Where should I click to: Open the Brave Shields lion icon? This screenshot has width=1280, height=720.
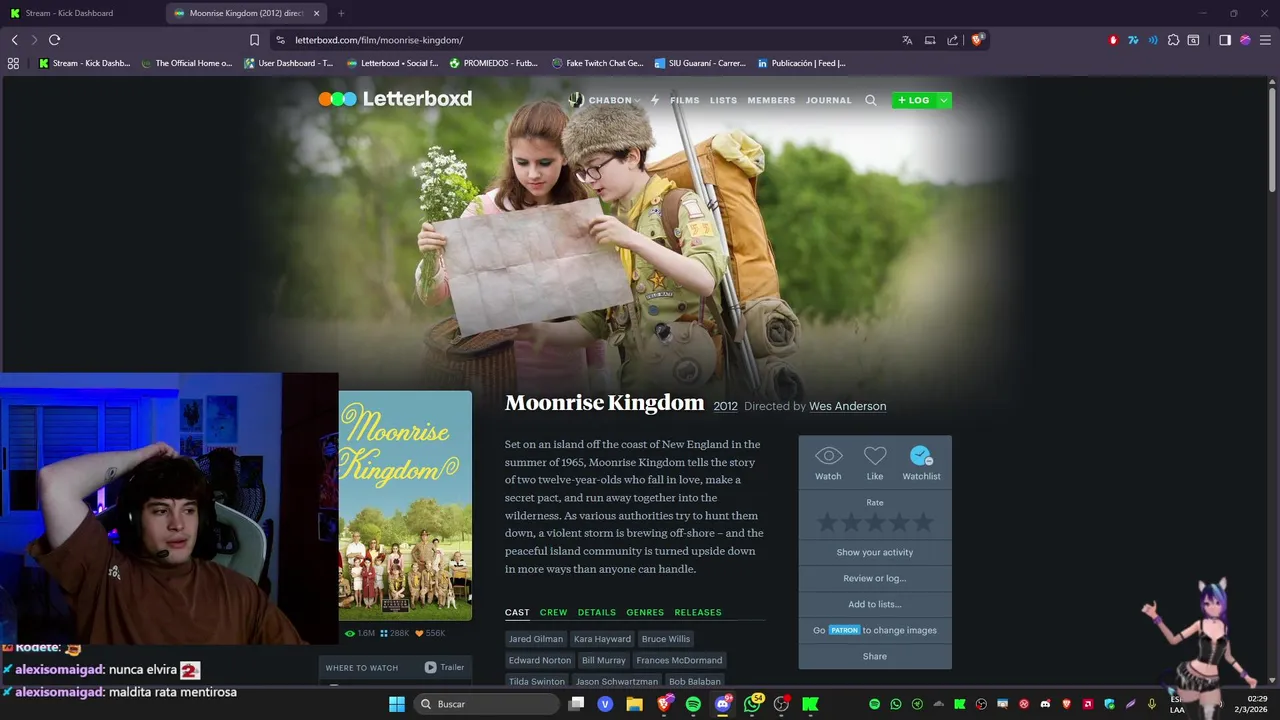point(977,40)
